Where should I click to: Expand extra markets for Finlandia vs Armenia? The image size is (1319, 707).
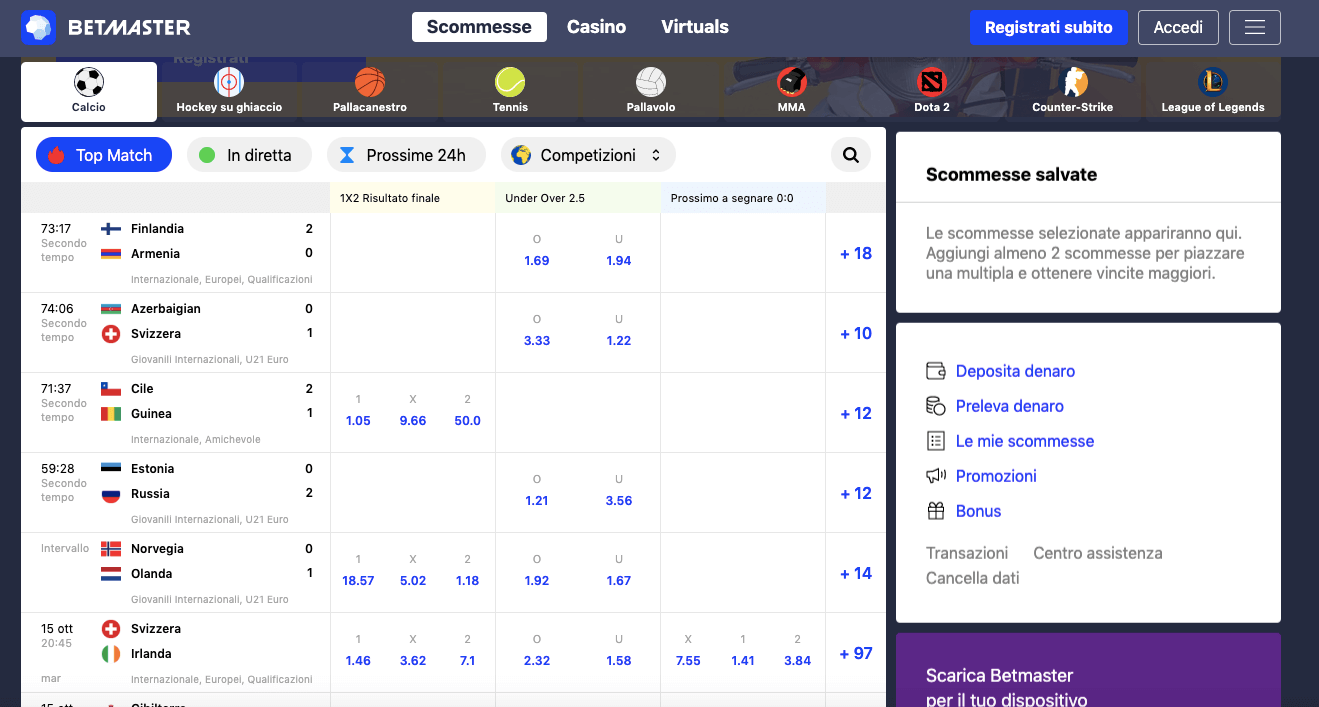pos(855,253)
